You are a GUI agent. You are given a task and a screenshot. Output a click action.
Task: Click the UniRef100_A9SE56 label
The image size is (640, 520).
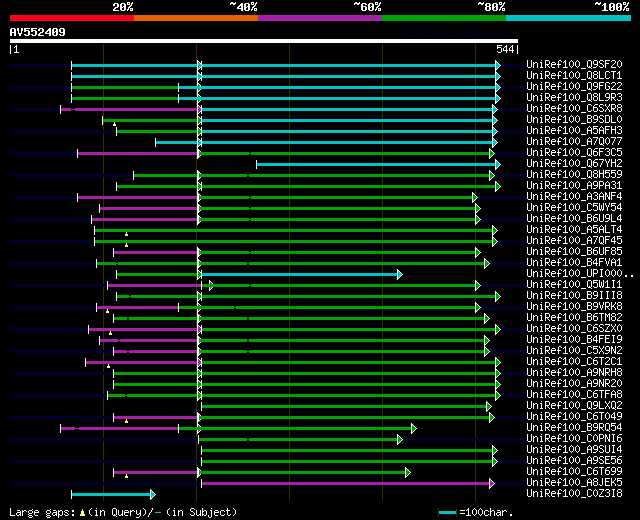tap(574, 461)
